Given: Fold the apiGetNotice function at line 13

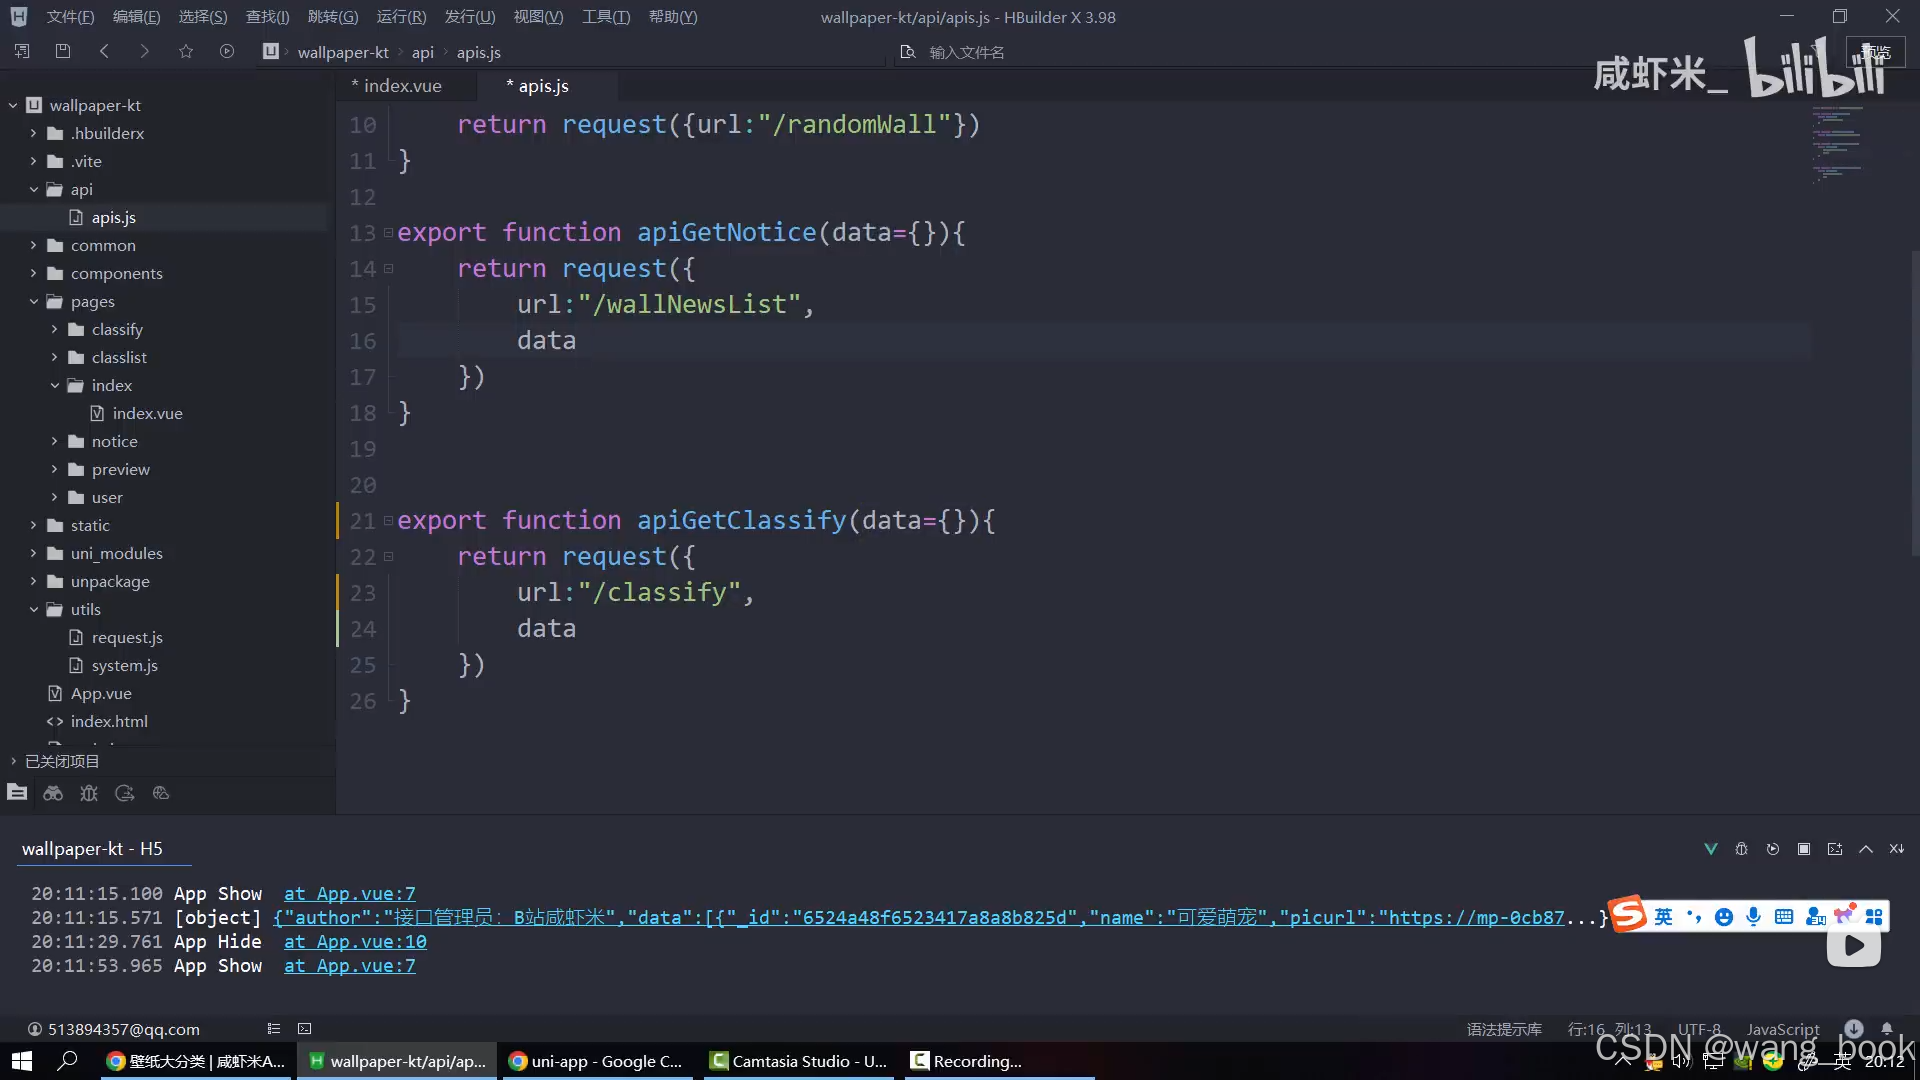Looking at the screenshot, I should [x=388, y=233].
